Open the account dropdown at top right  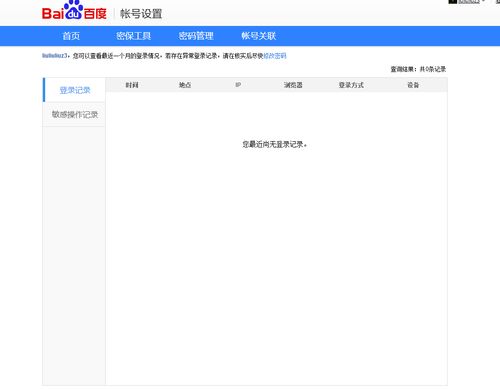pos(467,1)
